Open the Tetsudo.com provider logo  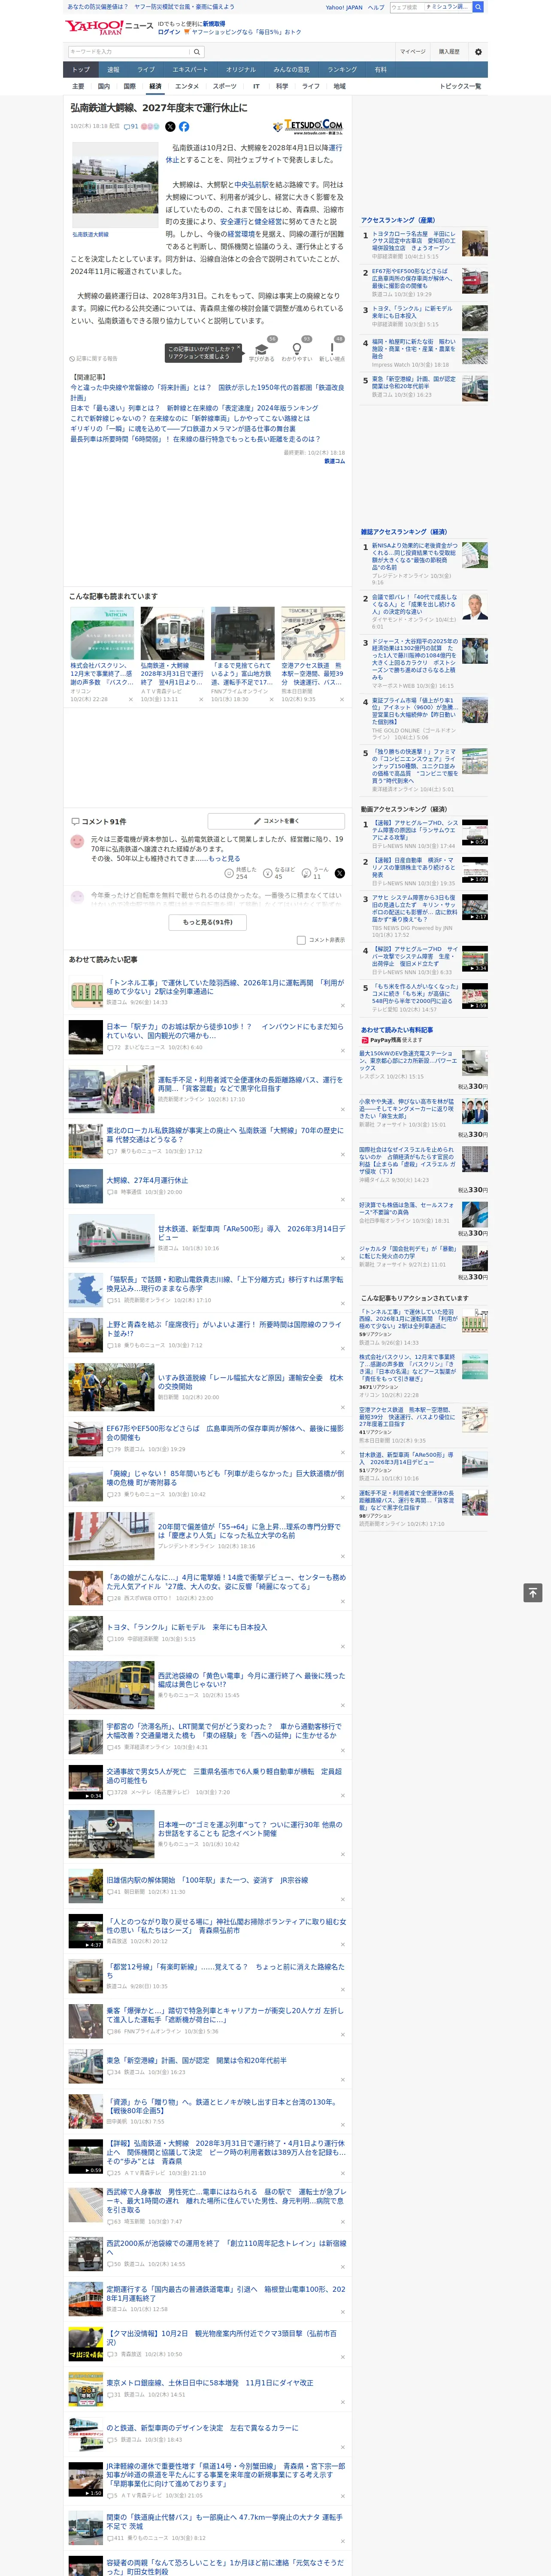(x=308, y=127)
